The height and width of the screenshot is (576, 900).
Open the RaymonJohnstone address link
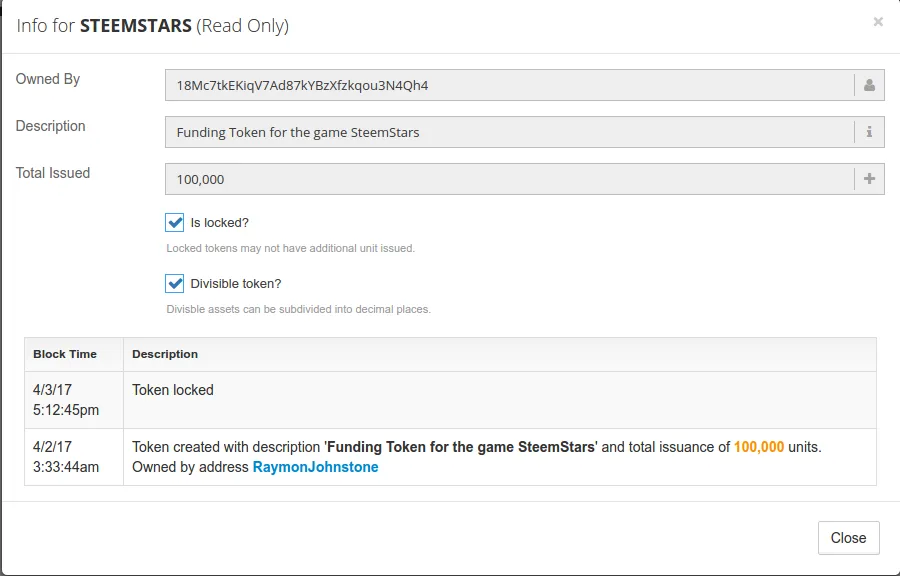(x=315, y=467)
